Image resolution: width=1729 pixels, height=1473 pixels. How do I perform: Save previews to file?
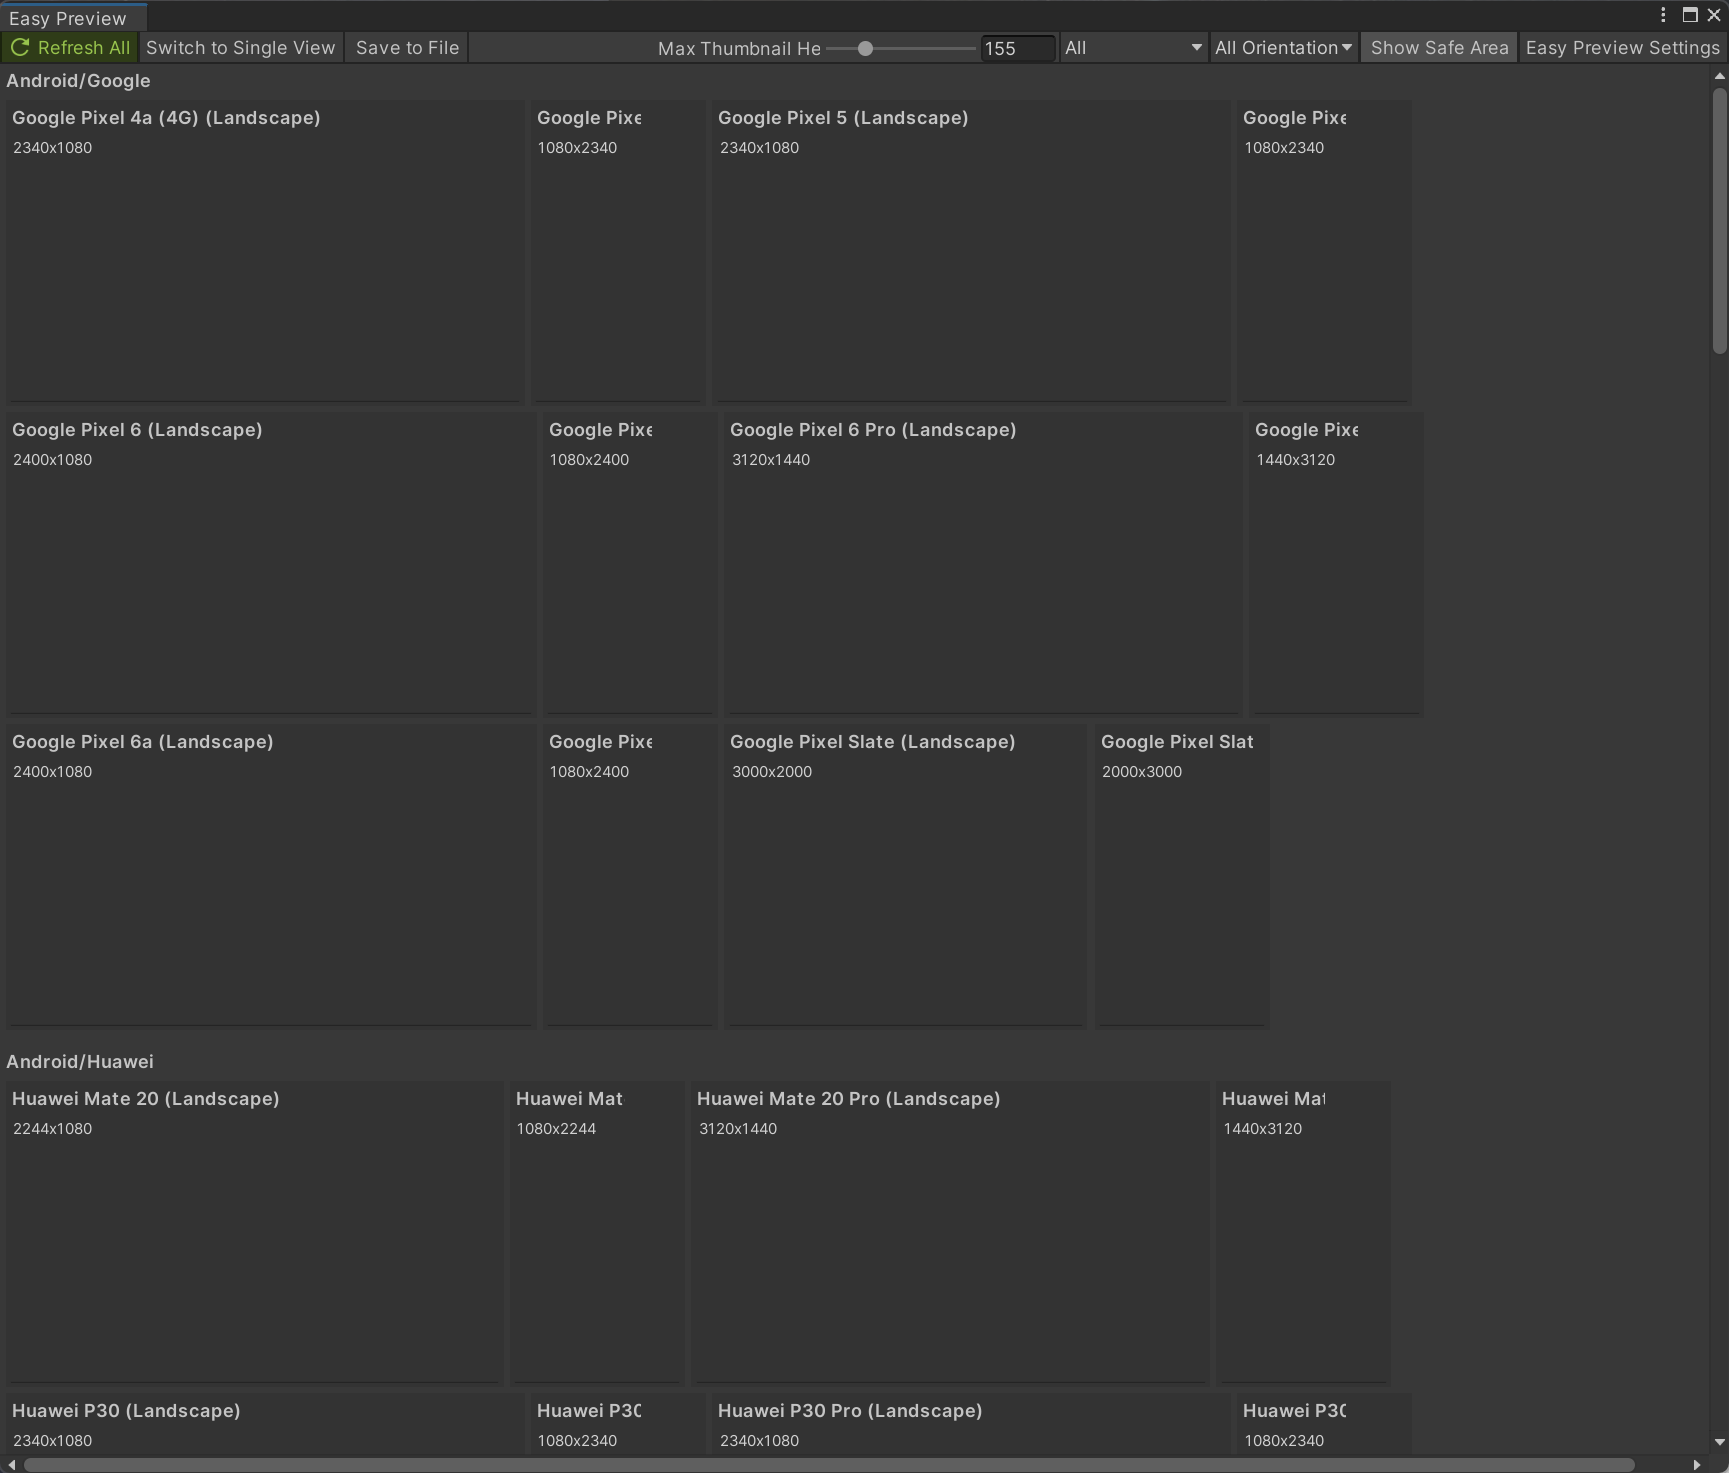click(x=406, y=47)
